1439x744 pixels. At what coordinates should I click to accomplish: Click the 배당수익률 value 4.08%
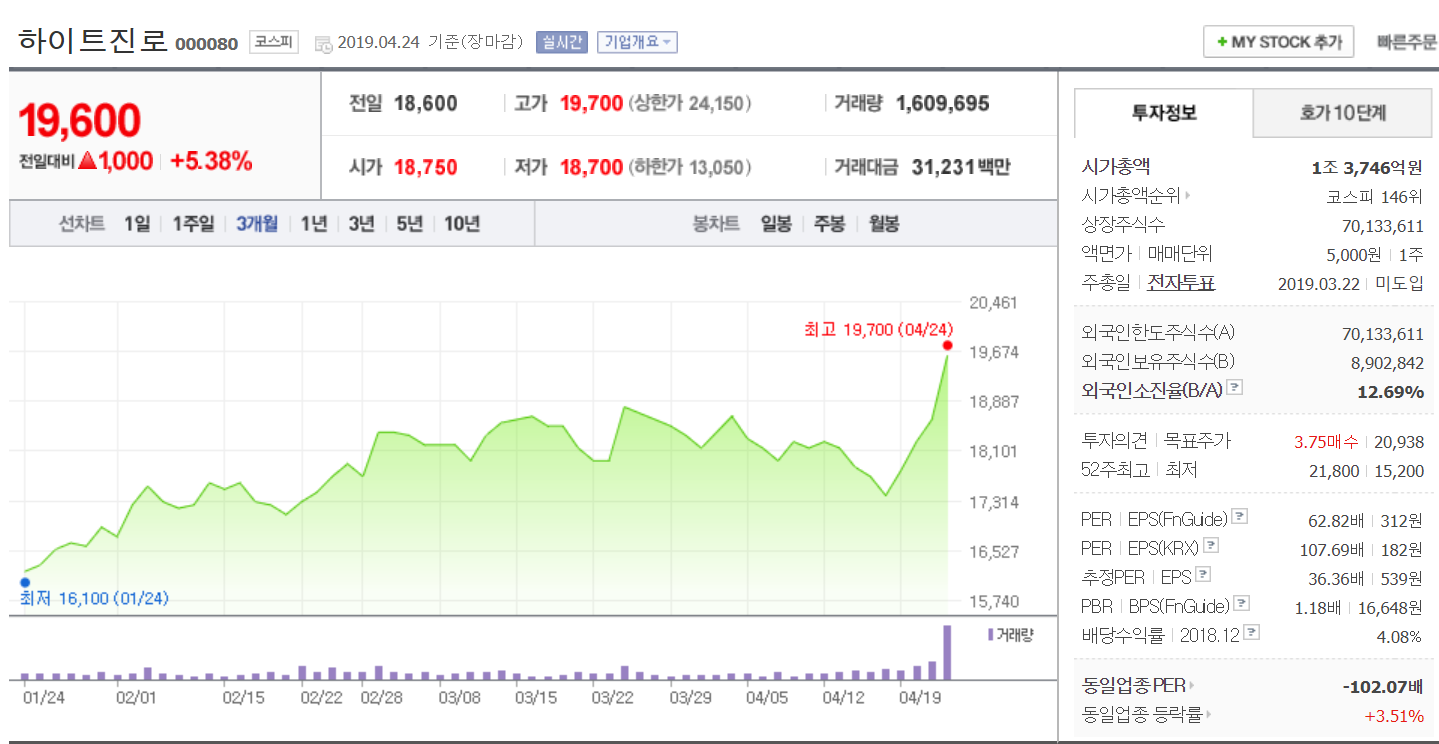(x=1399, y=636)
